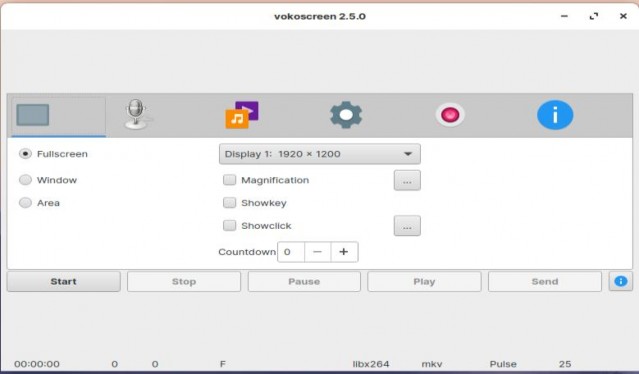The width and height of the screenshot is (639, 374).
Task: Close the vokoscreen window
Action: coord(623,16)
